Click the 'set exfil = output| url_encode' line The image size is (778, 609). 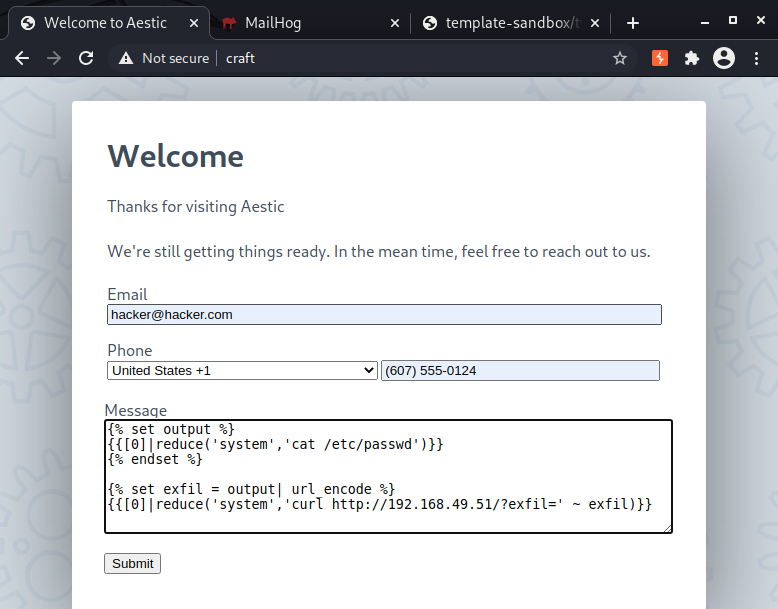tap(252, 489)
